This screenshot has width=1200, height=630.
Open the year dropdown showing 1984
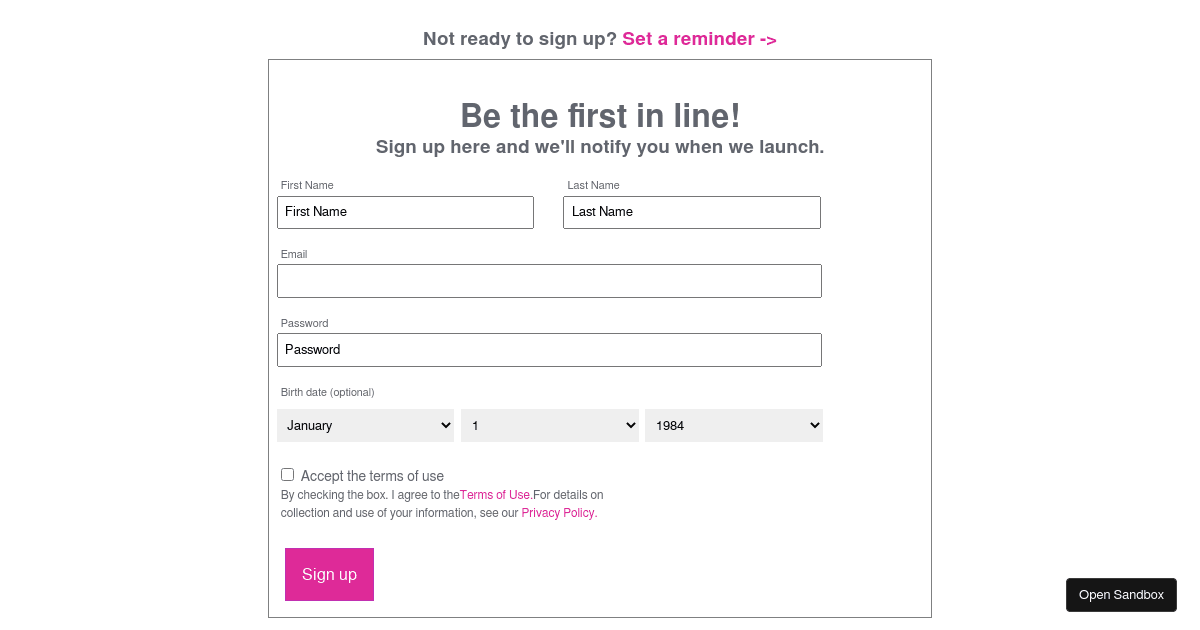(733, 425)
